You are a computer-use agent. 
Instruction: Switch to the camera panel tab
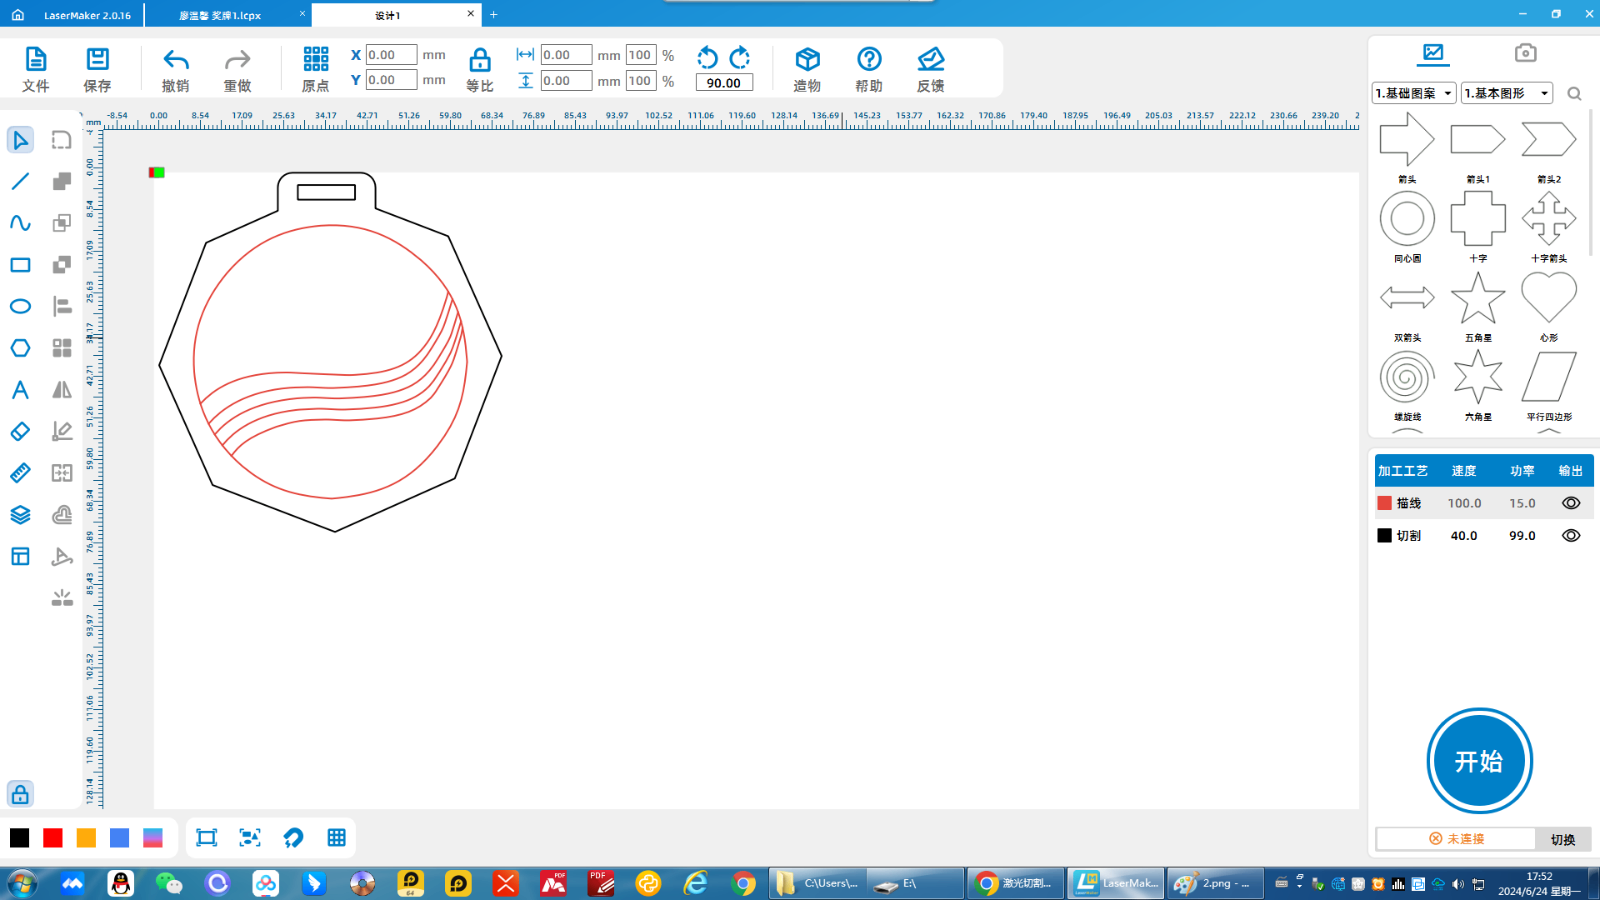(1525, 53)
